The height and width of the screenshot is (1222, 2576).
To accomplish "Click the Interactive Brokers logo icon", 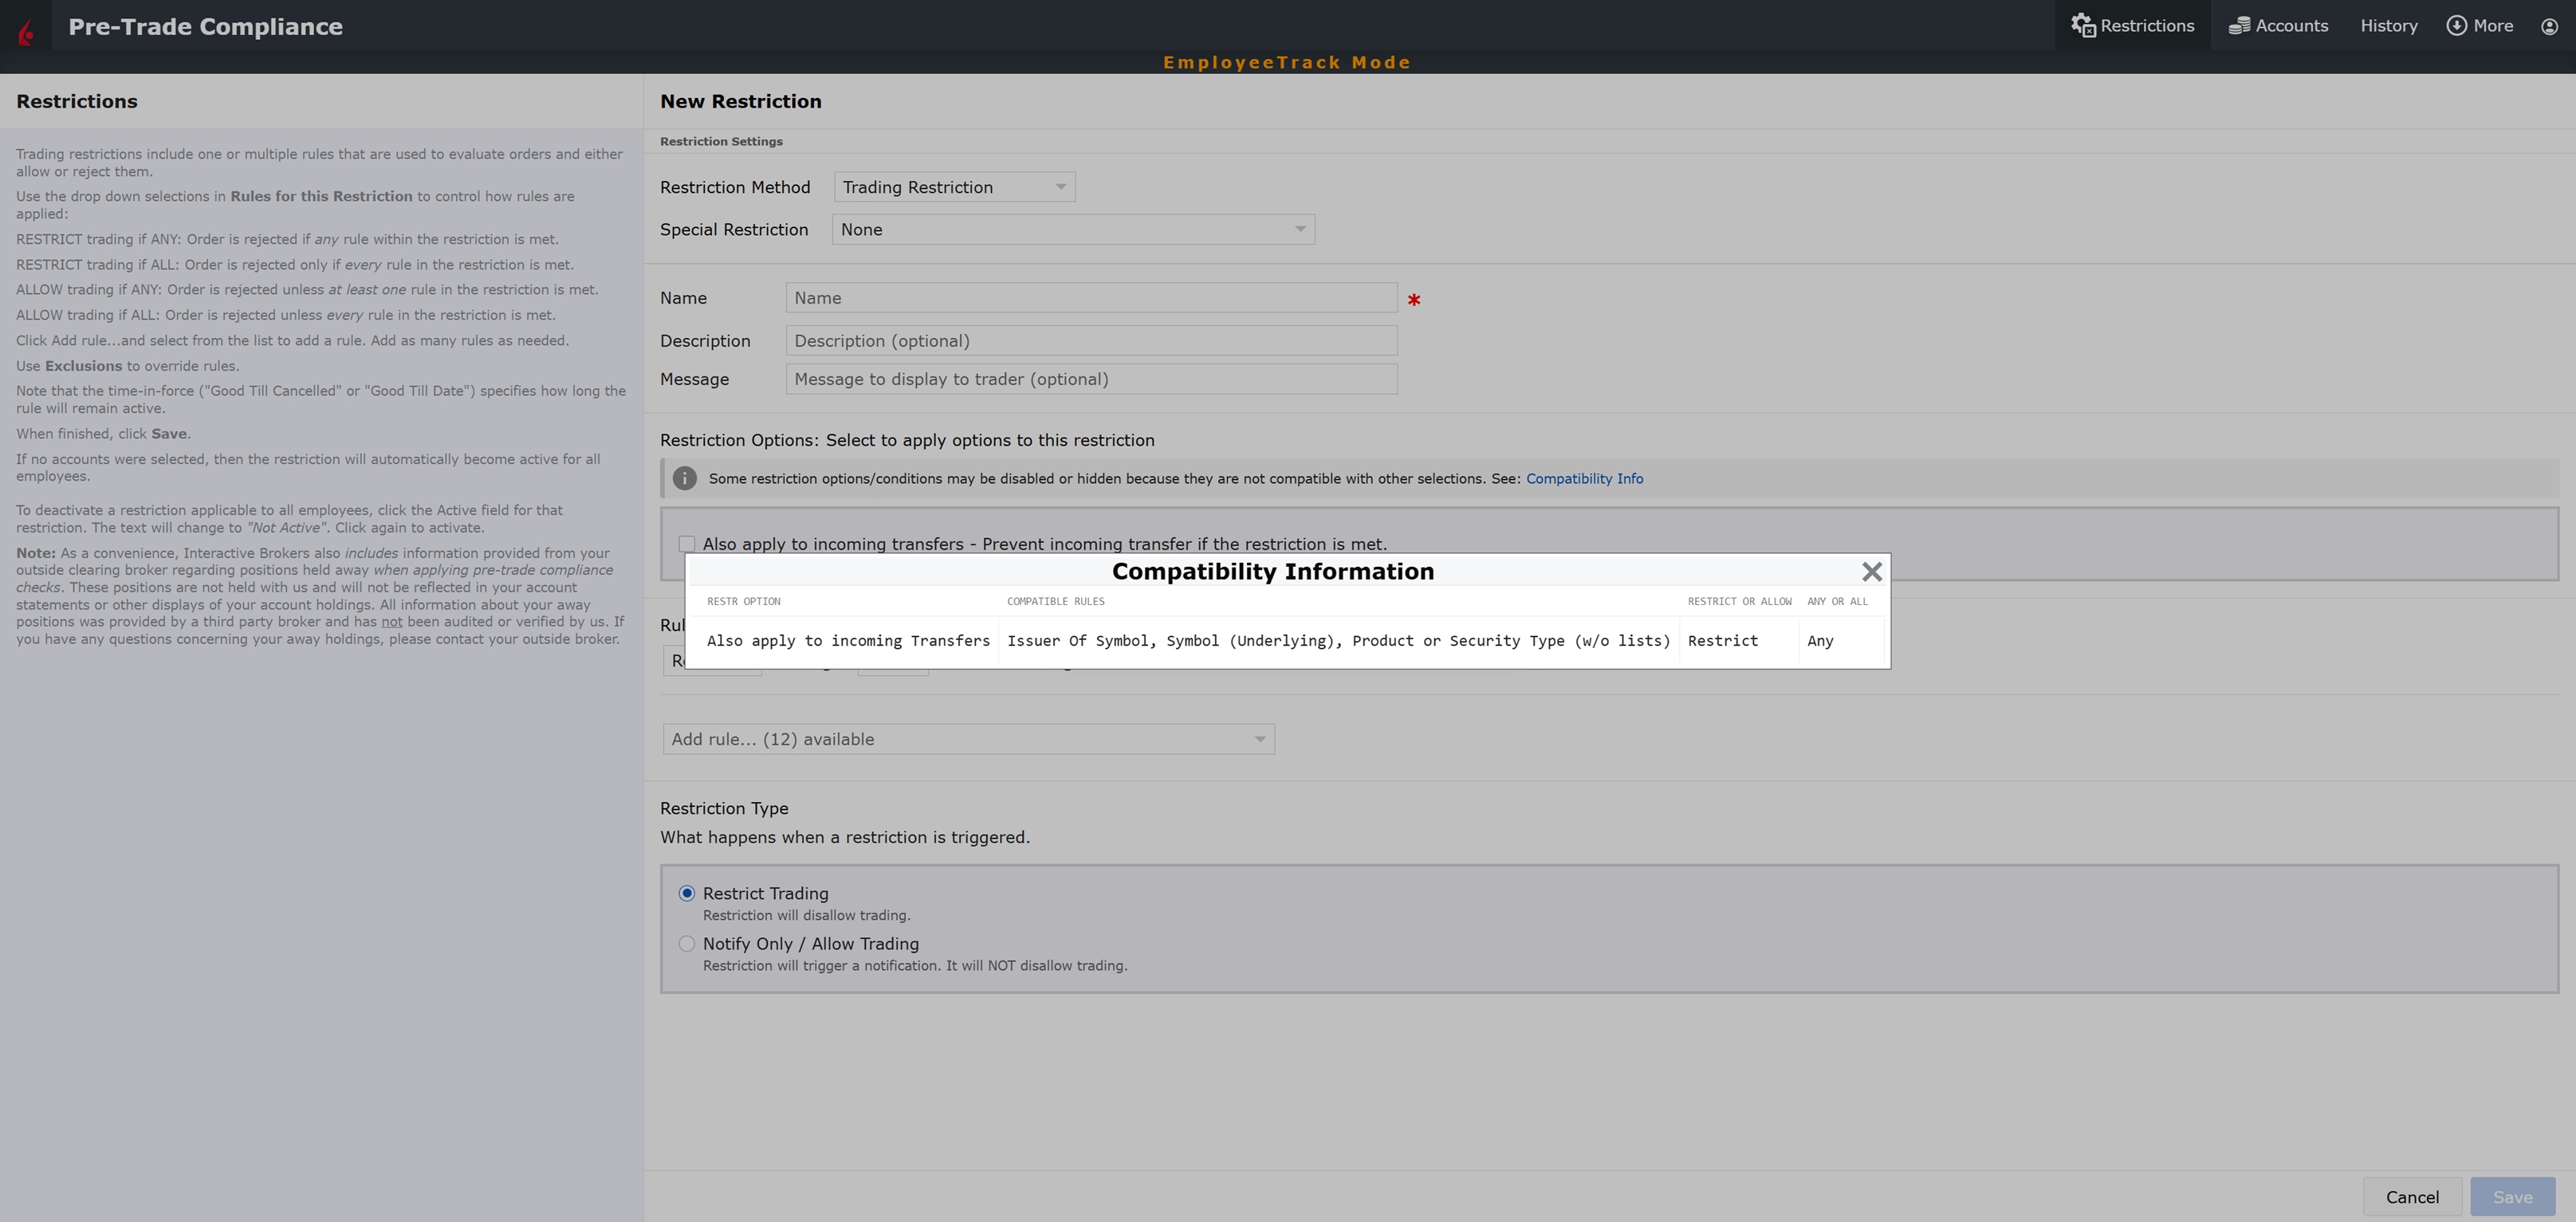I will pos(27,30).
